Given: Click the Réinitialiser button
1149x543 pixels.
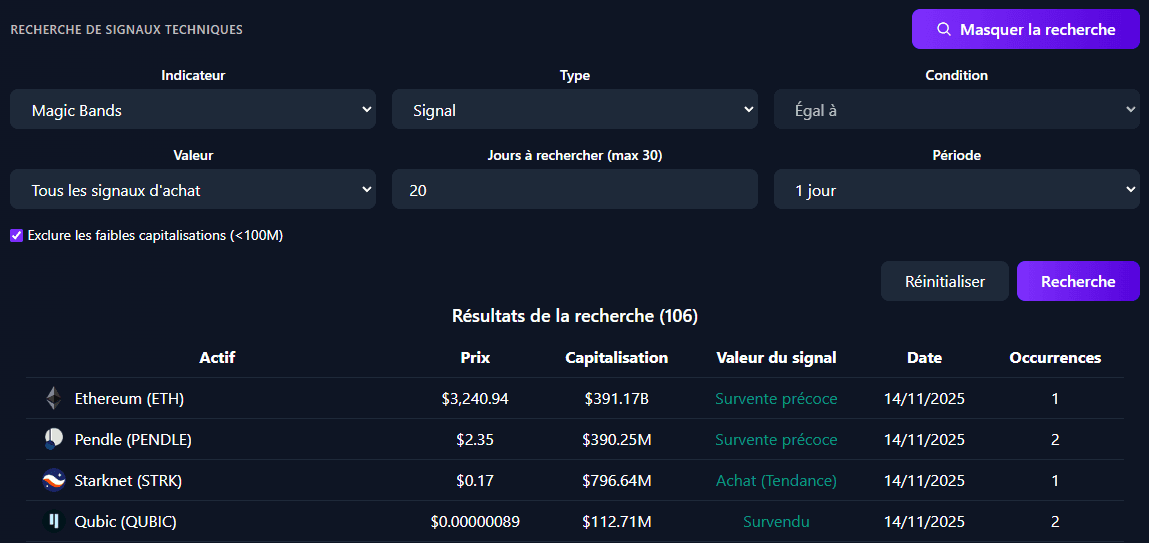Looking at the screenshot, I should pyautogui.click(x=945, y=281).
